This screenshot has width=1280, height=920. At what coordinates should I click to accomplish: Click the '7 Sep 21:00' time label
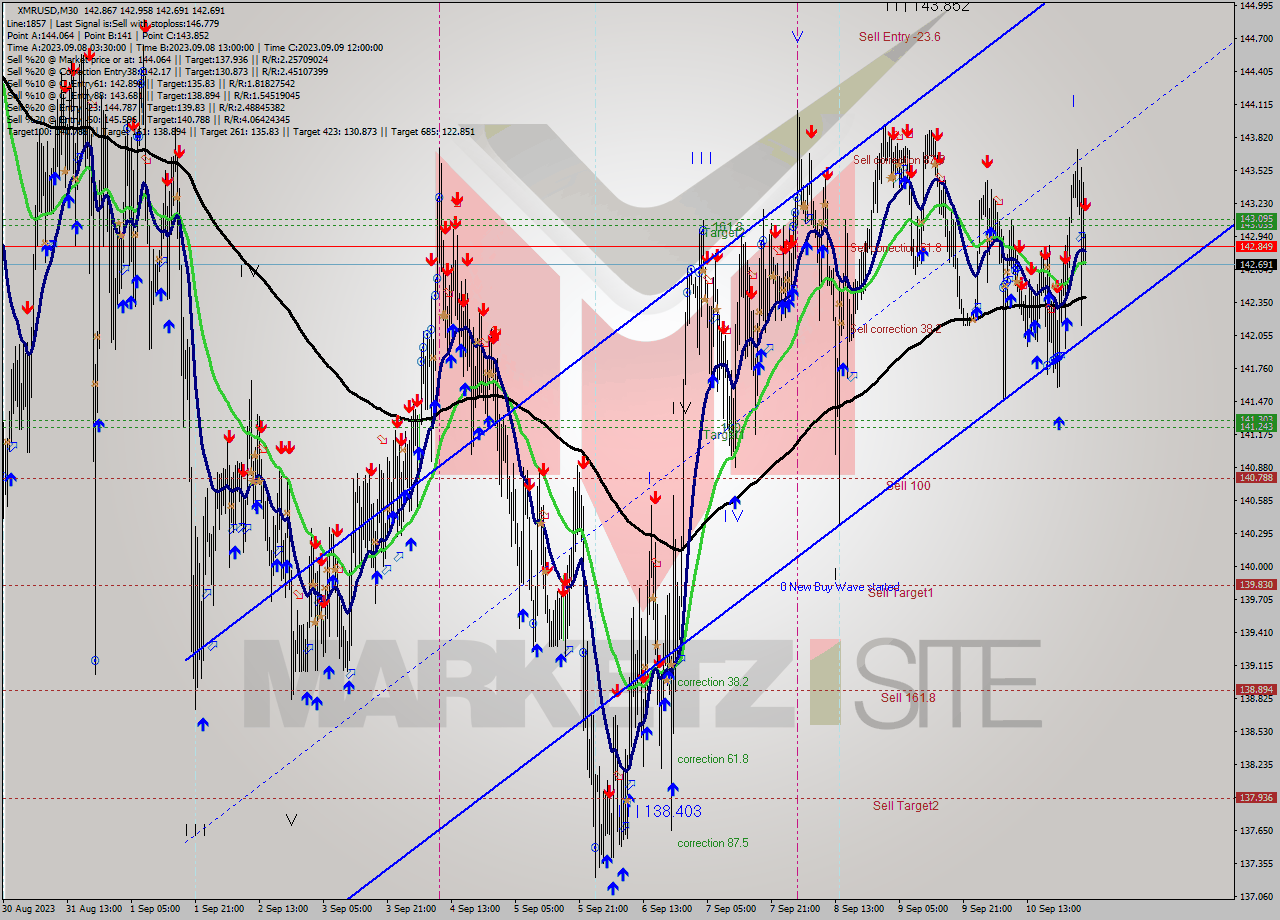pos(795,909)
